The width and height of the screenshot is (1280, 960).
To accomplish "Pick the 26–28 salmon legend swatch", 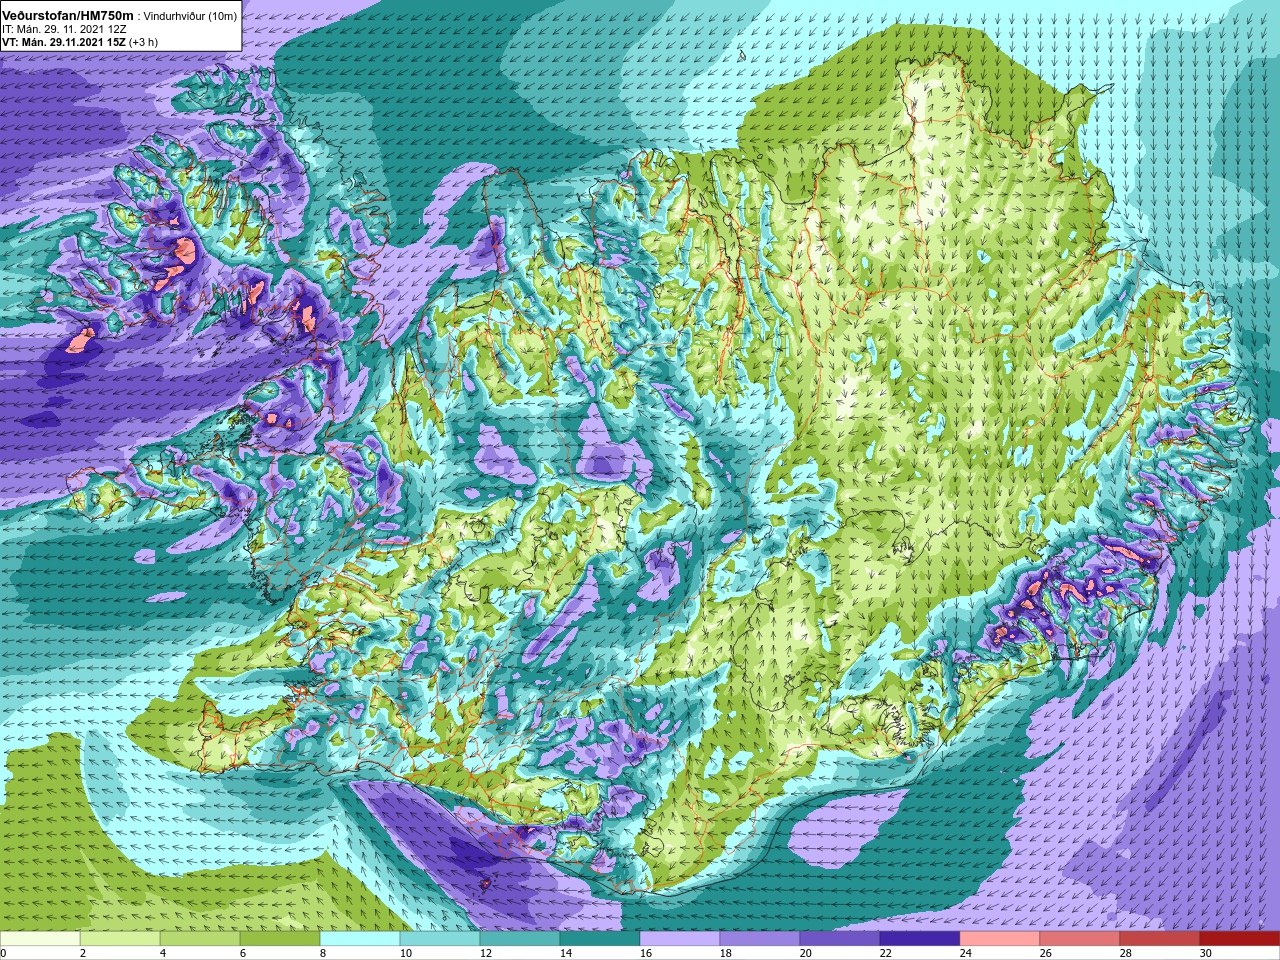I will [x=1080, y=939].
